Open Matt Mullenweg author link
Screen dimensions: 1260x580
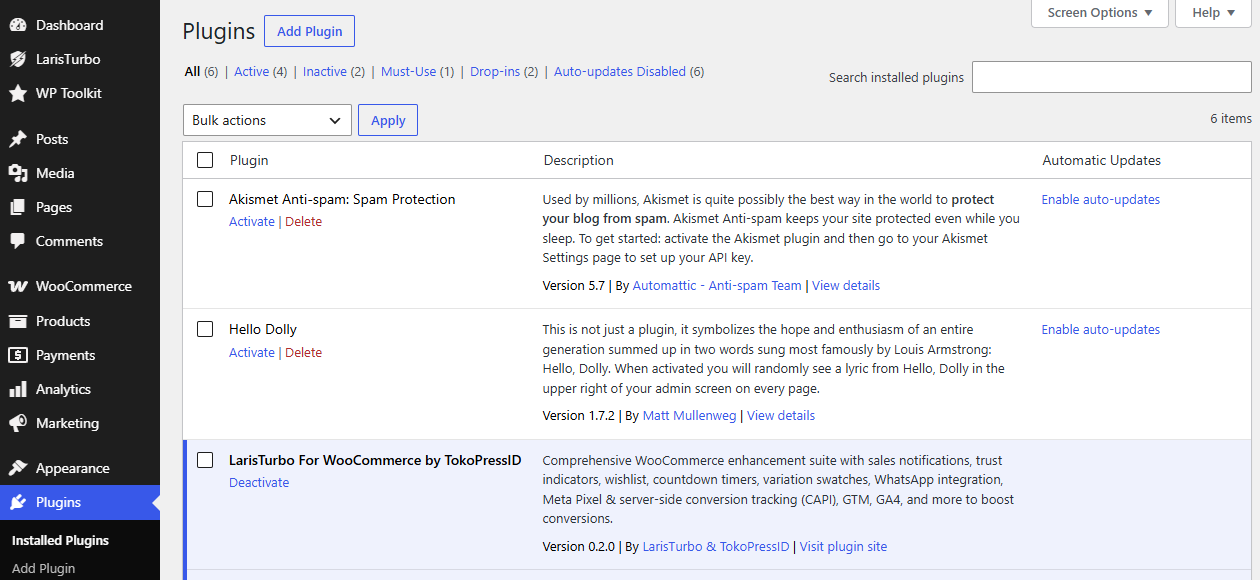(689, 415)
